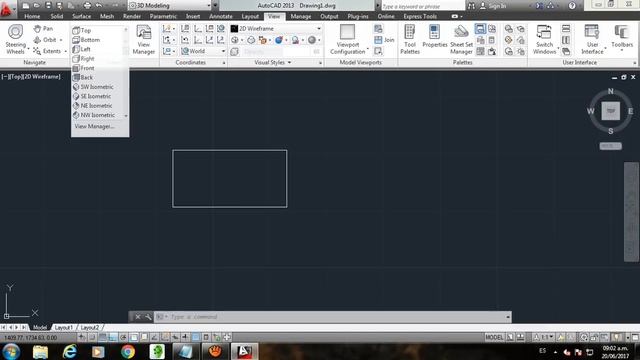Toggle Object Snap in status bar
Viewport: 640px width, 360px height.
[x=134, y=337]
